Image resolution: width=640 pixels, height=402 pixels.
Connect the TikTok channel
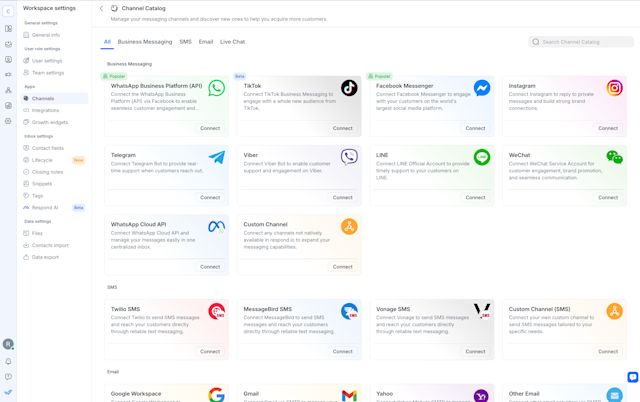pyautogui.click(x=342, y=128)
